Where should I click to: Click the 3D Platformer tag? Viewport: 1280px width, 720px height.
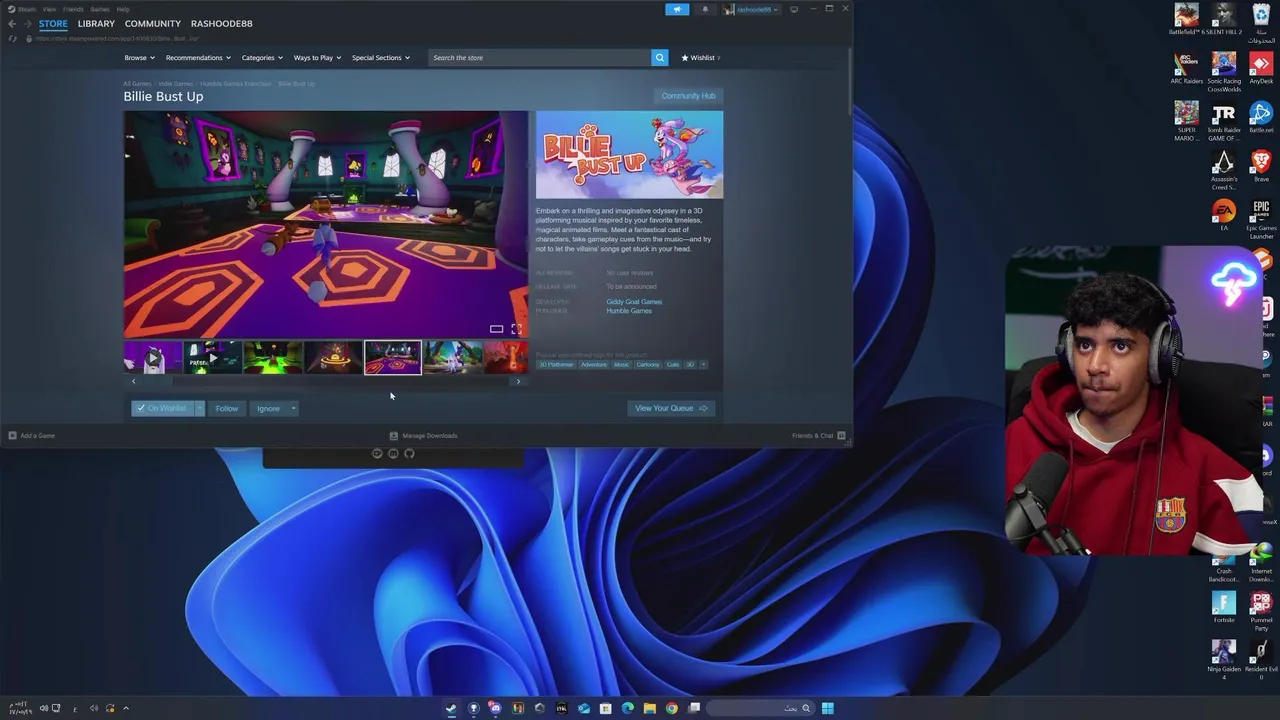[557, 364]
